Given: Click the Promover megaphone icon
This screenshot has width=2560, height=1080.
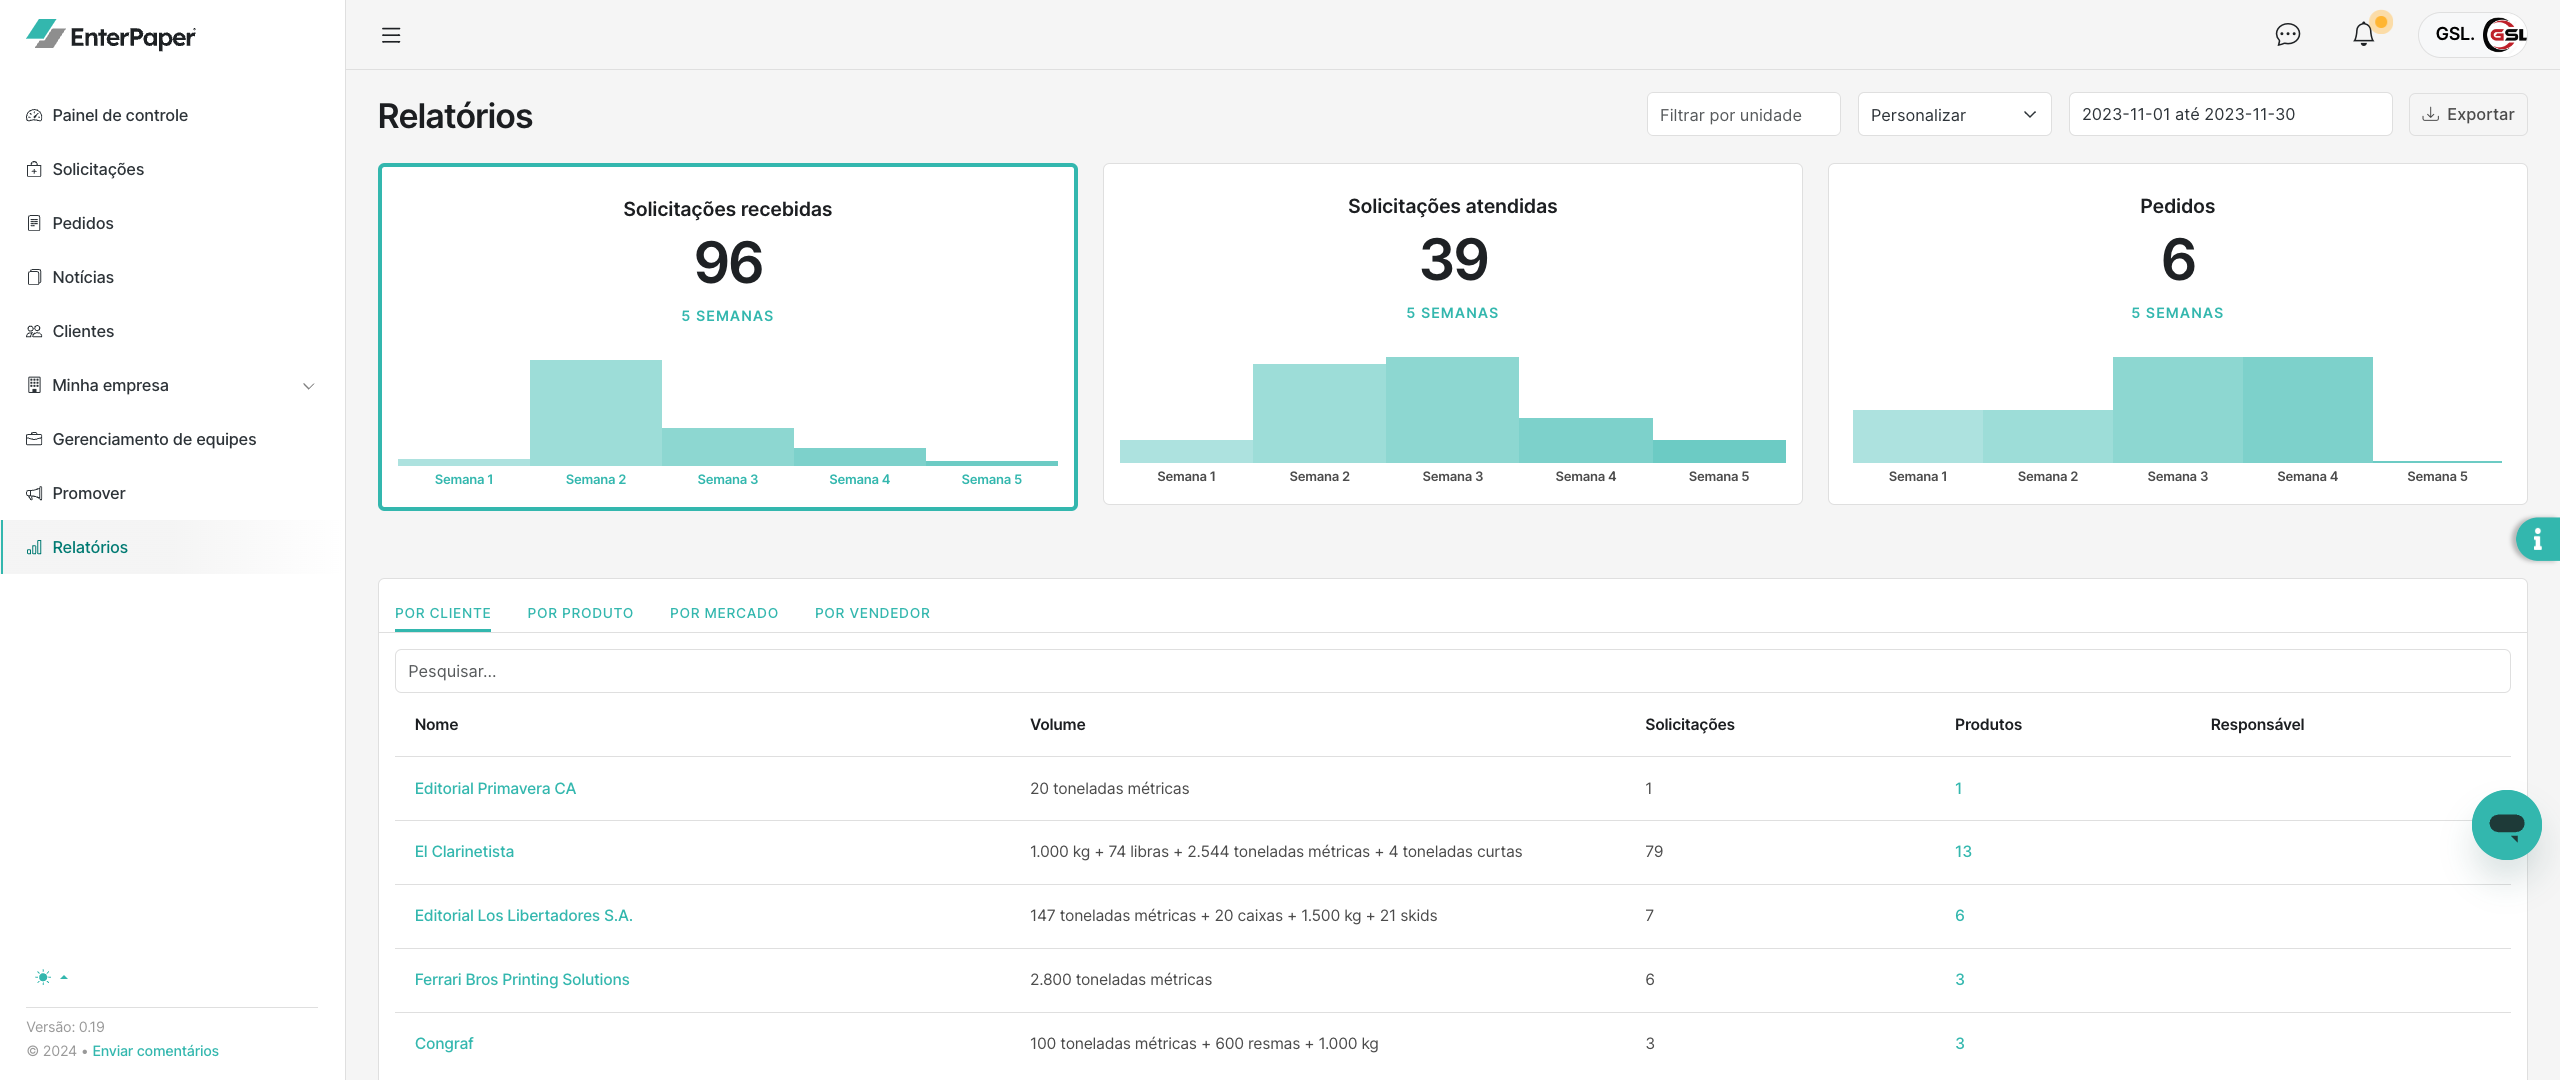Looking at the screenshot, I should (x=34, y=493).
